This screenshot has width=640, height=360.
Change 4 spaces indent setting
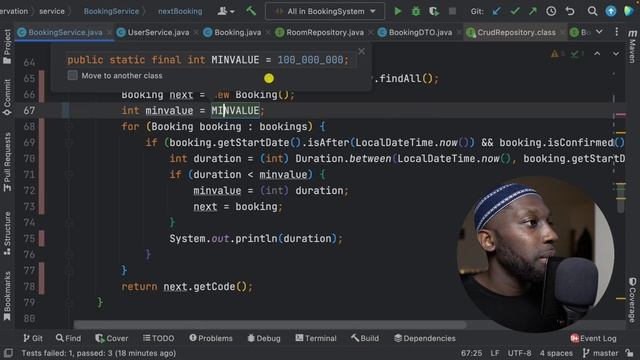tap(556, 353)
